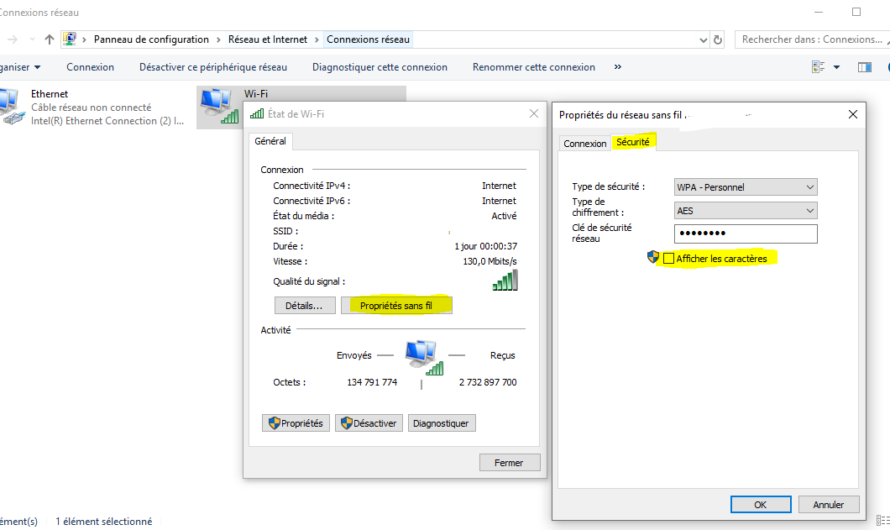
Task: Click the Wi-Fi adapter icon in Connexions réseau
Action: click(x=220, y=106)
